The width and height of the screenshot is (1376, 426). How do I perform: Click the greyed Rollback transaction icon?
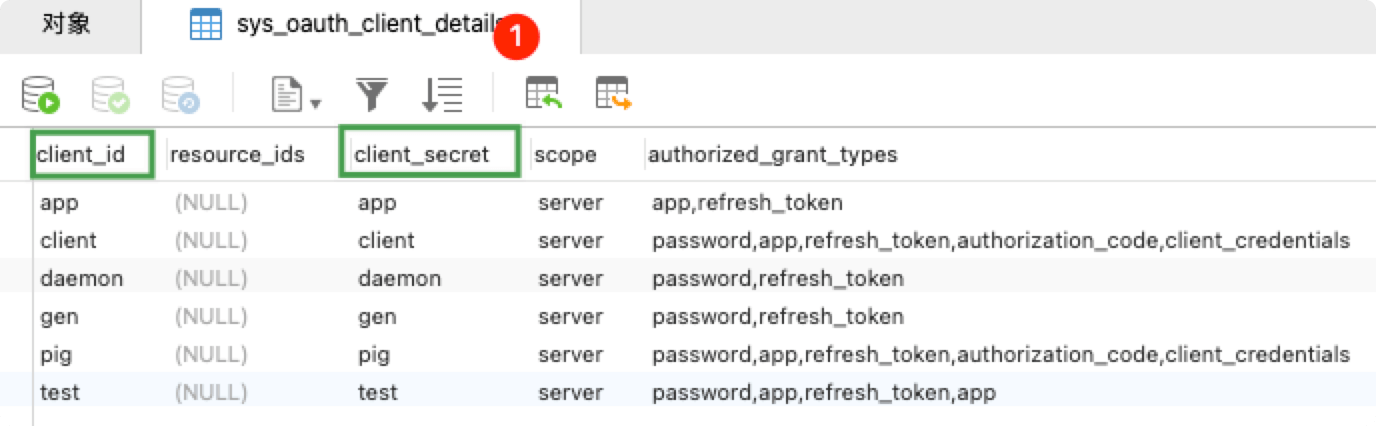181,94
